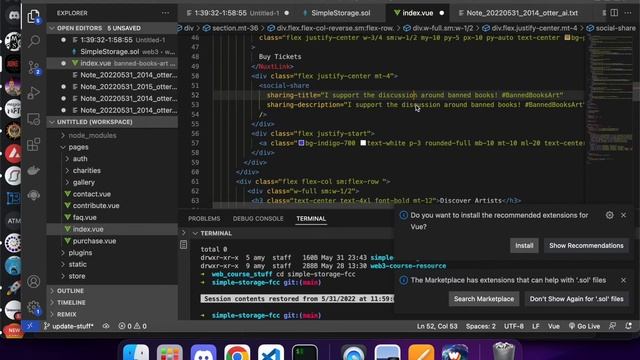
Task: Open Source Control view icon
Action: (x=33, y=67)
